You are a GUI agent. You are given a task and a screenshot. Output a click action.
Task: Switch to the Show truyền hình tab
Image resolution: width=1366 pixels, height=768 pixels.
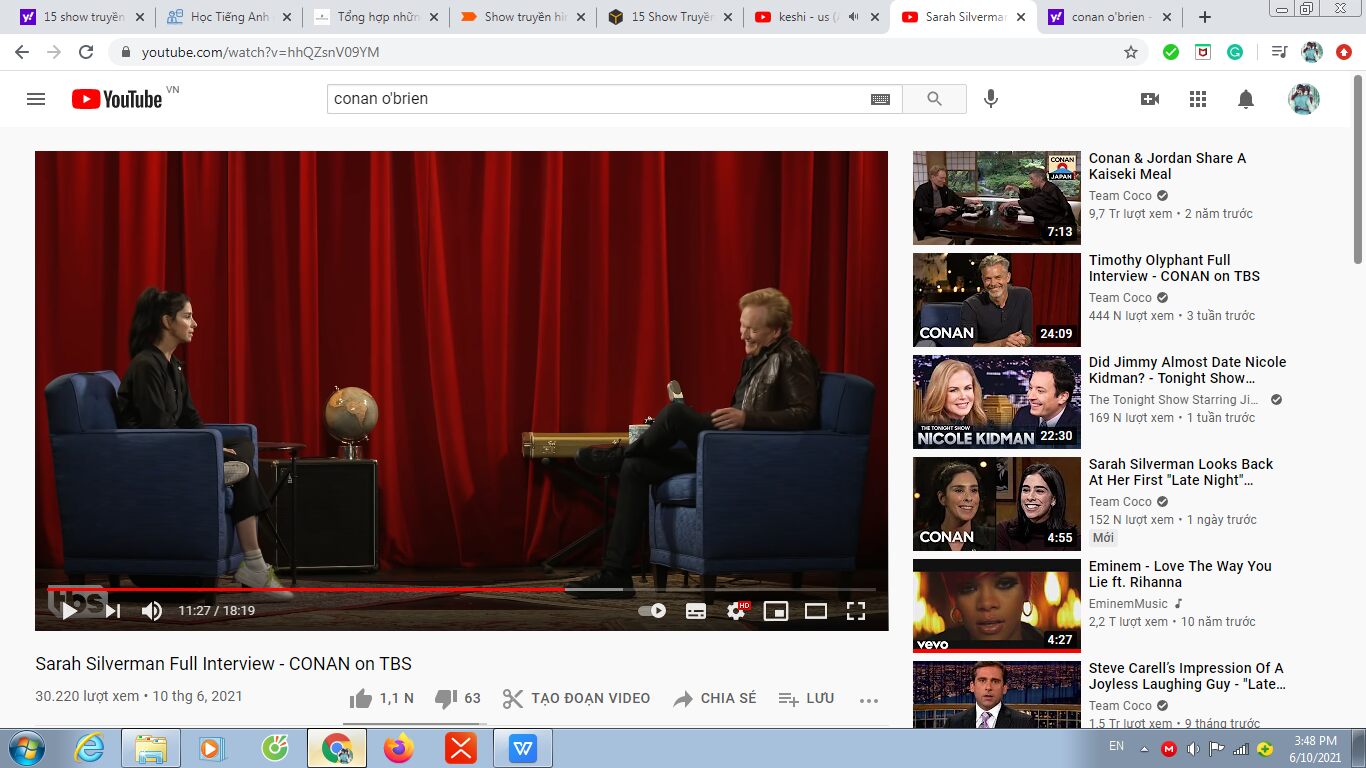pyautogui.click(x=523, y=17)
